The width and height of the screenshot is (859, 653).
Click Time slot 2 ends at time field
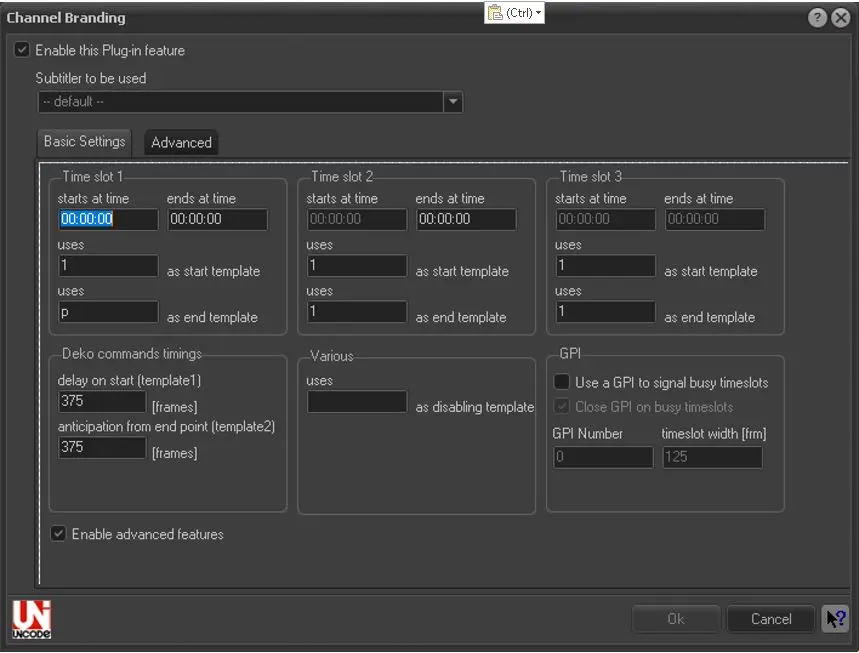coord(466,219)
